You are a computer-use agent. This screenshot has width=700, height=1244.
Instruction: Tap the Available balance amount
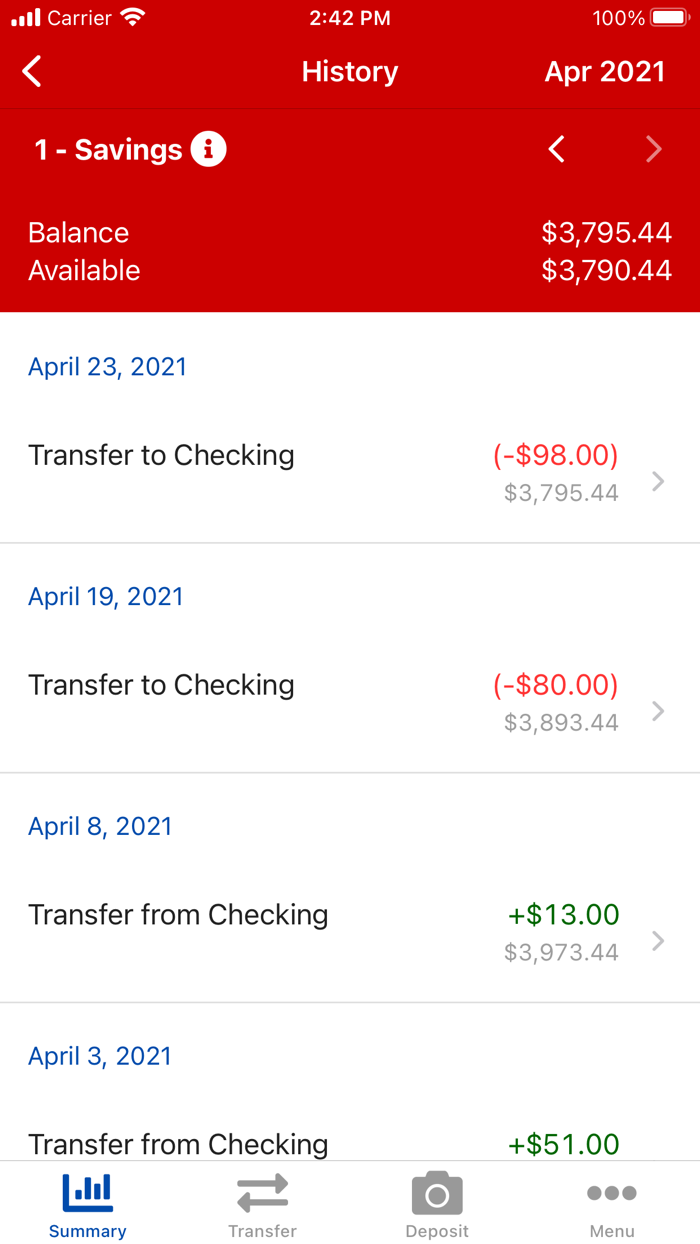pos(606,270)
